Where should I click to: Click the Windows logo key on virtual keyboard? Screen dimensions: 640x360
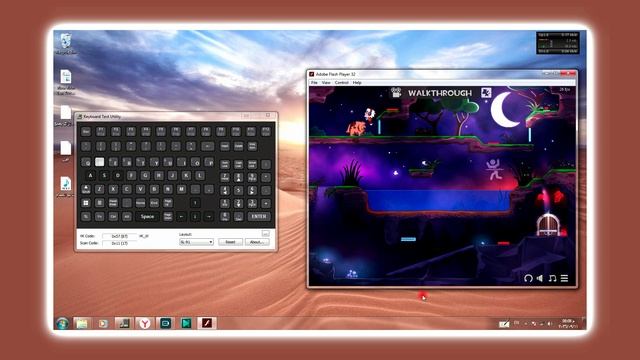coord(86,202)
